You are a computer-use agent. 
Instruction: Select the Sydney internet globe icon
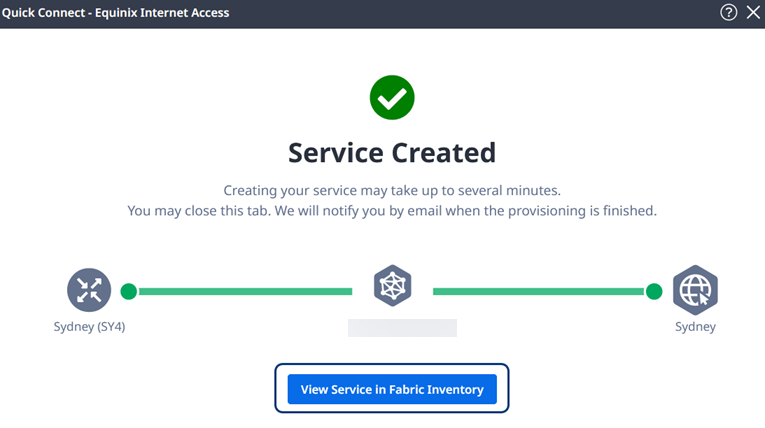(x=695, y=290)
